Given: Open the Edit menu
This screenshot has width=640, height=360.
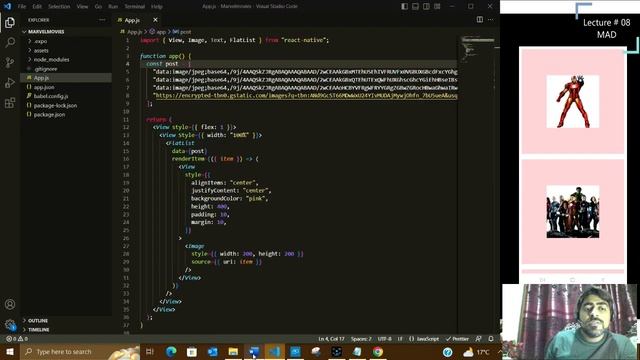Looking at the screenshot, I should (x=37, y=7).
